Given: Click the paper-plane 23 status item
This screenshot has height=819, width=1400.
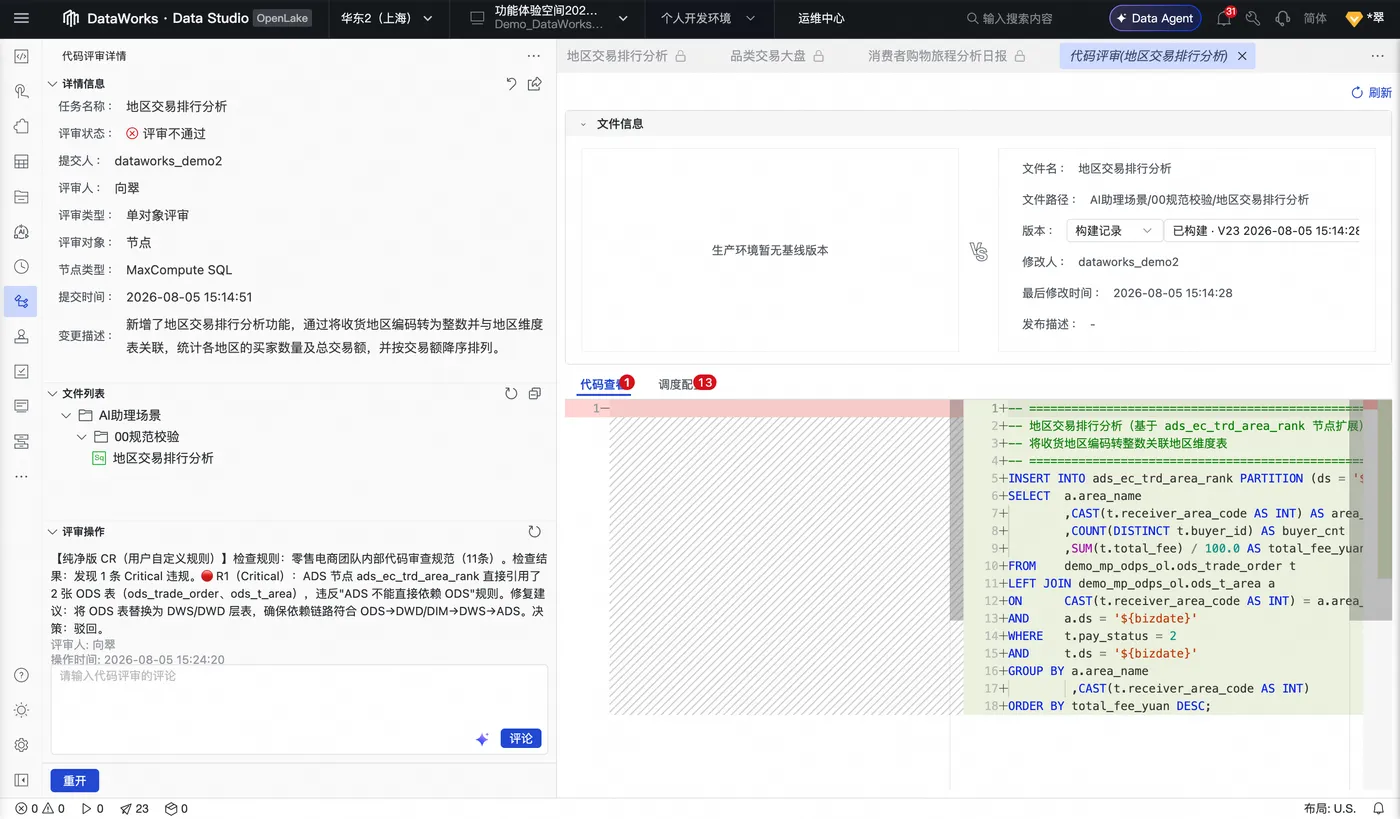Looking at the screenshot, I should pyautogui.click(x=134, y=808).
